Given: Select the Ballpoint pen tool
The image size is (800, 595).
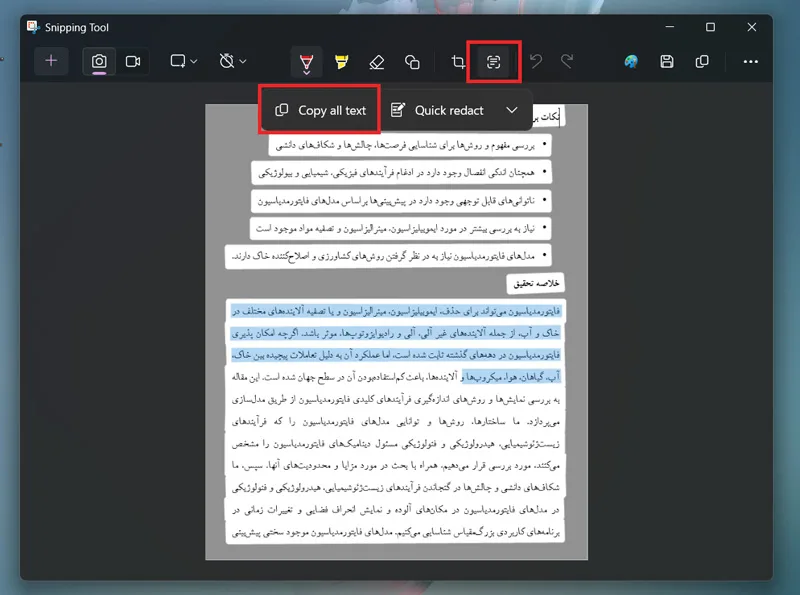Looking at the screenshot, I should pos(306,63).
